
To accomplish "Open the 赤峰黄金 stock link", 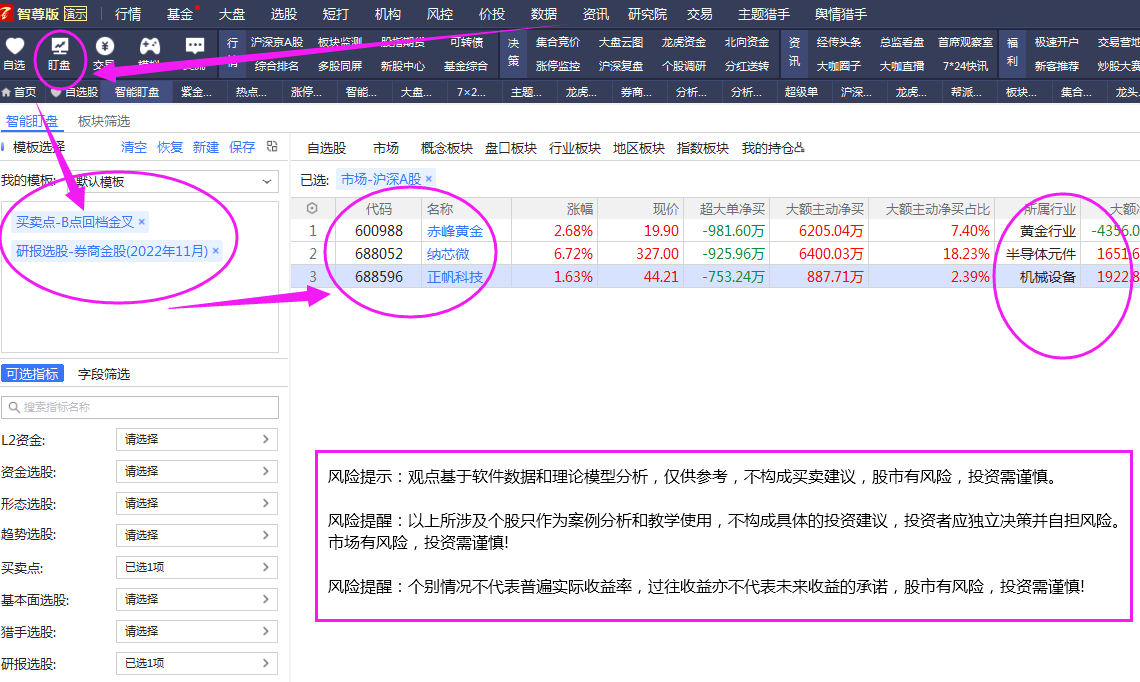I will click(x=455, y=231).
